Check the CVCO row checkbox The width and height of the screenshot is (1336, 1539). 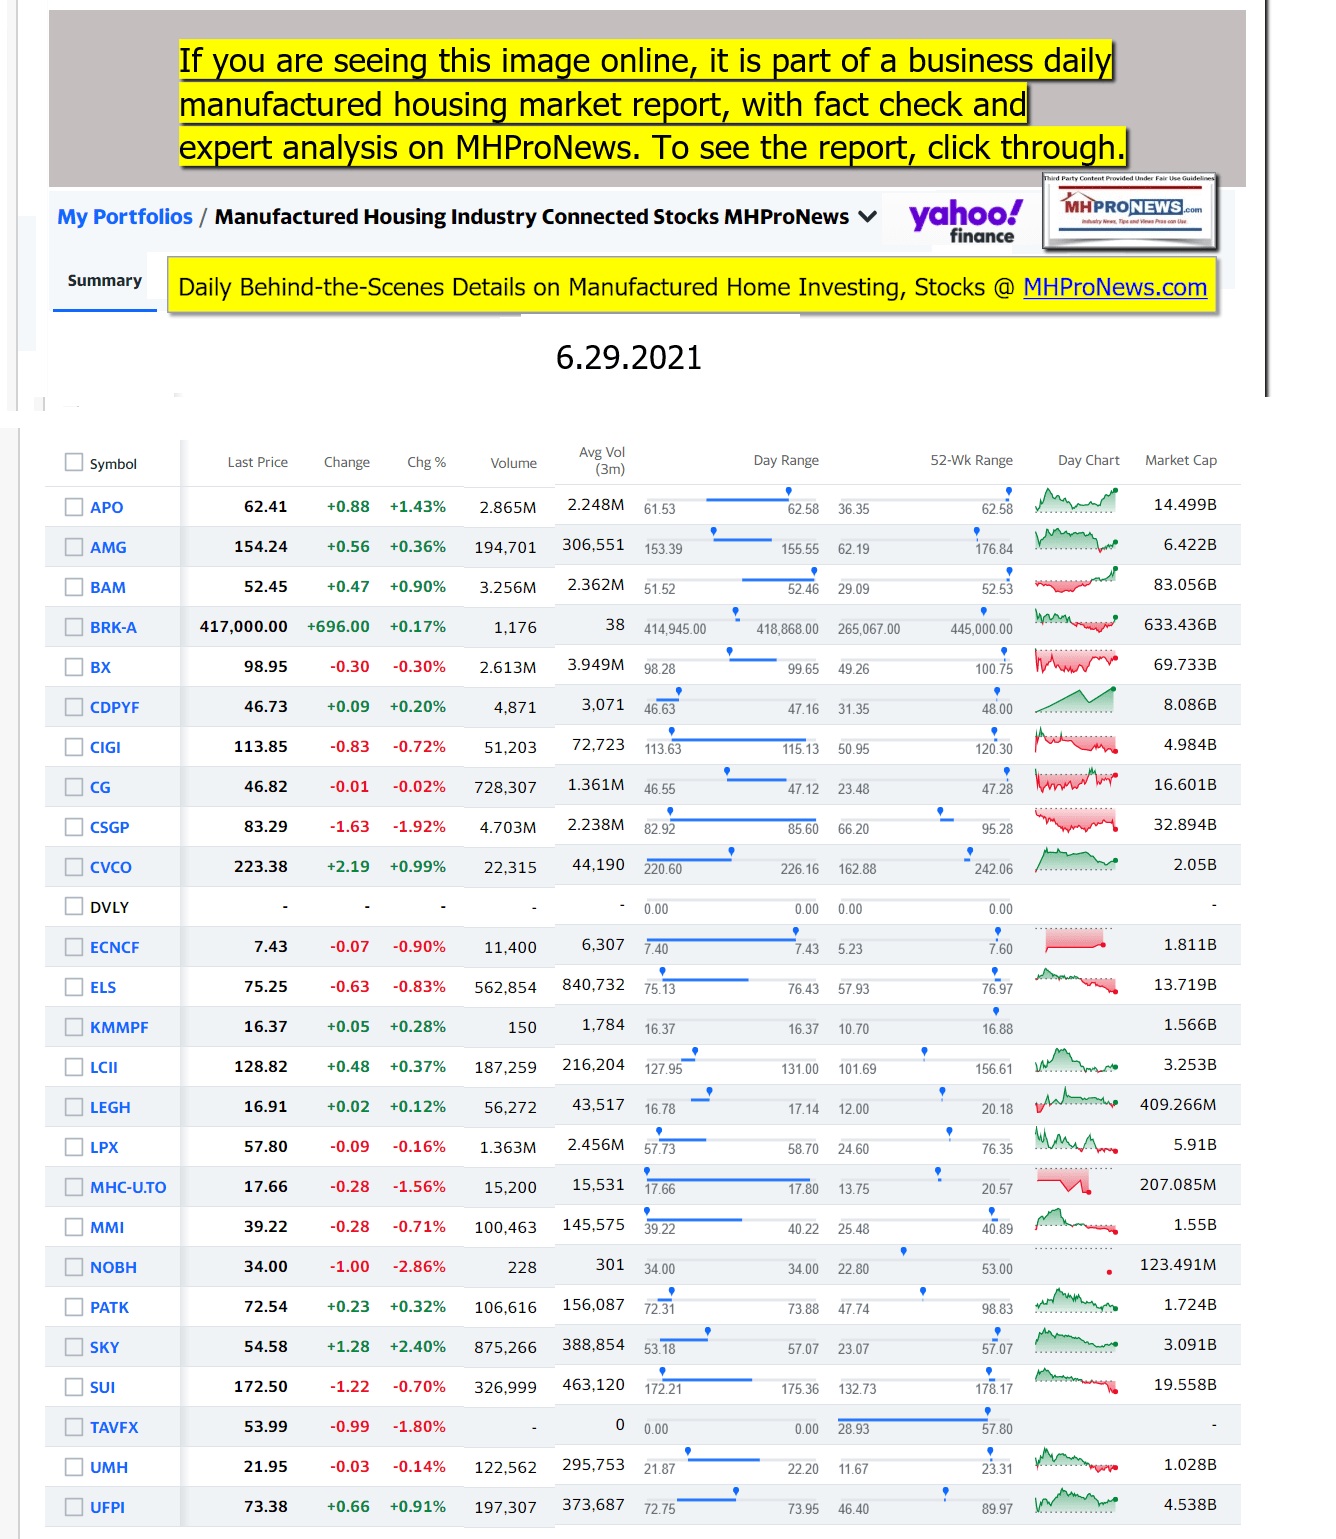[x=74, y=867]
